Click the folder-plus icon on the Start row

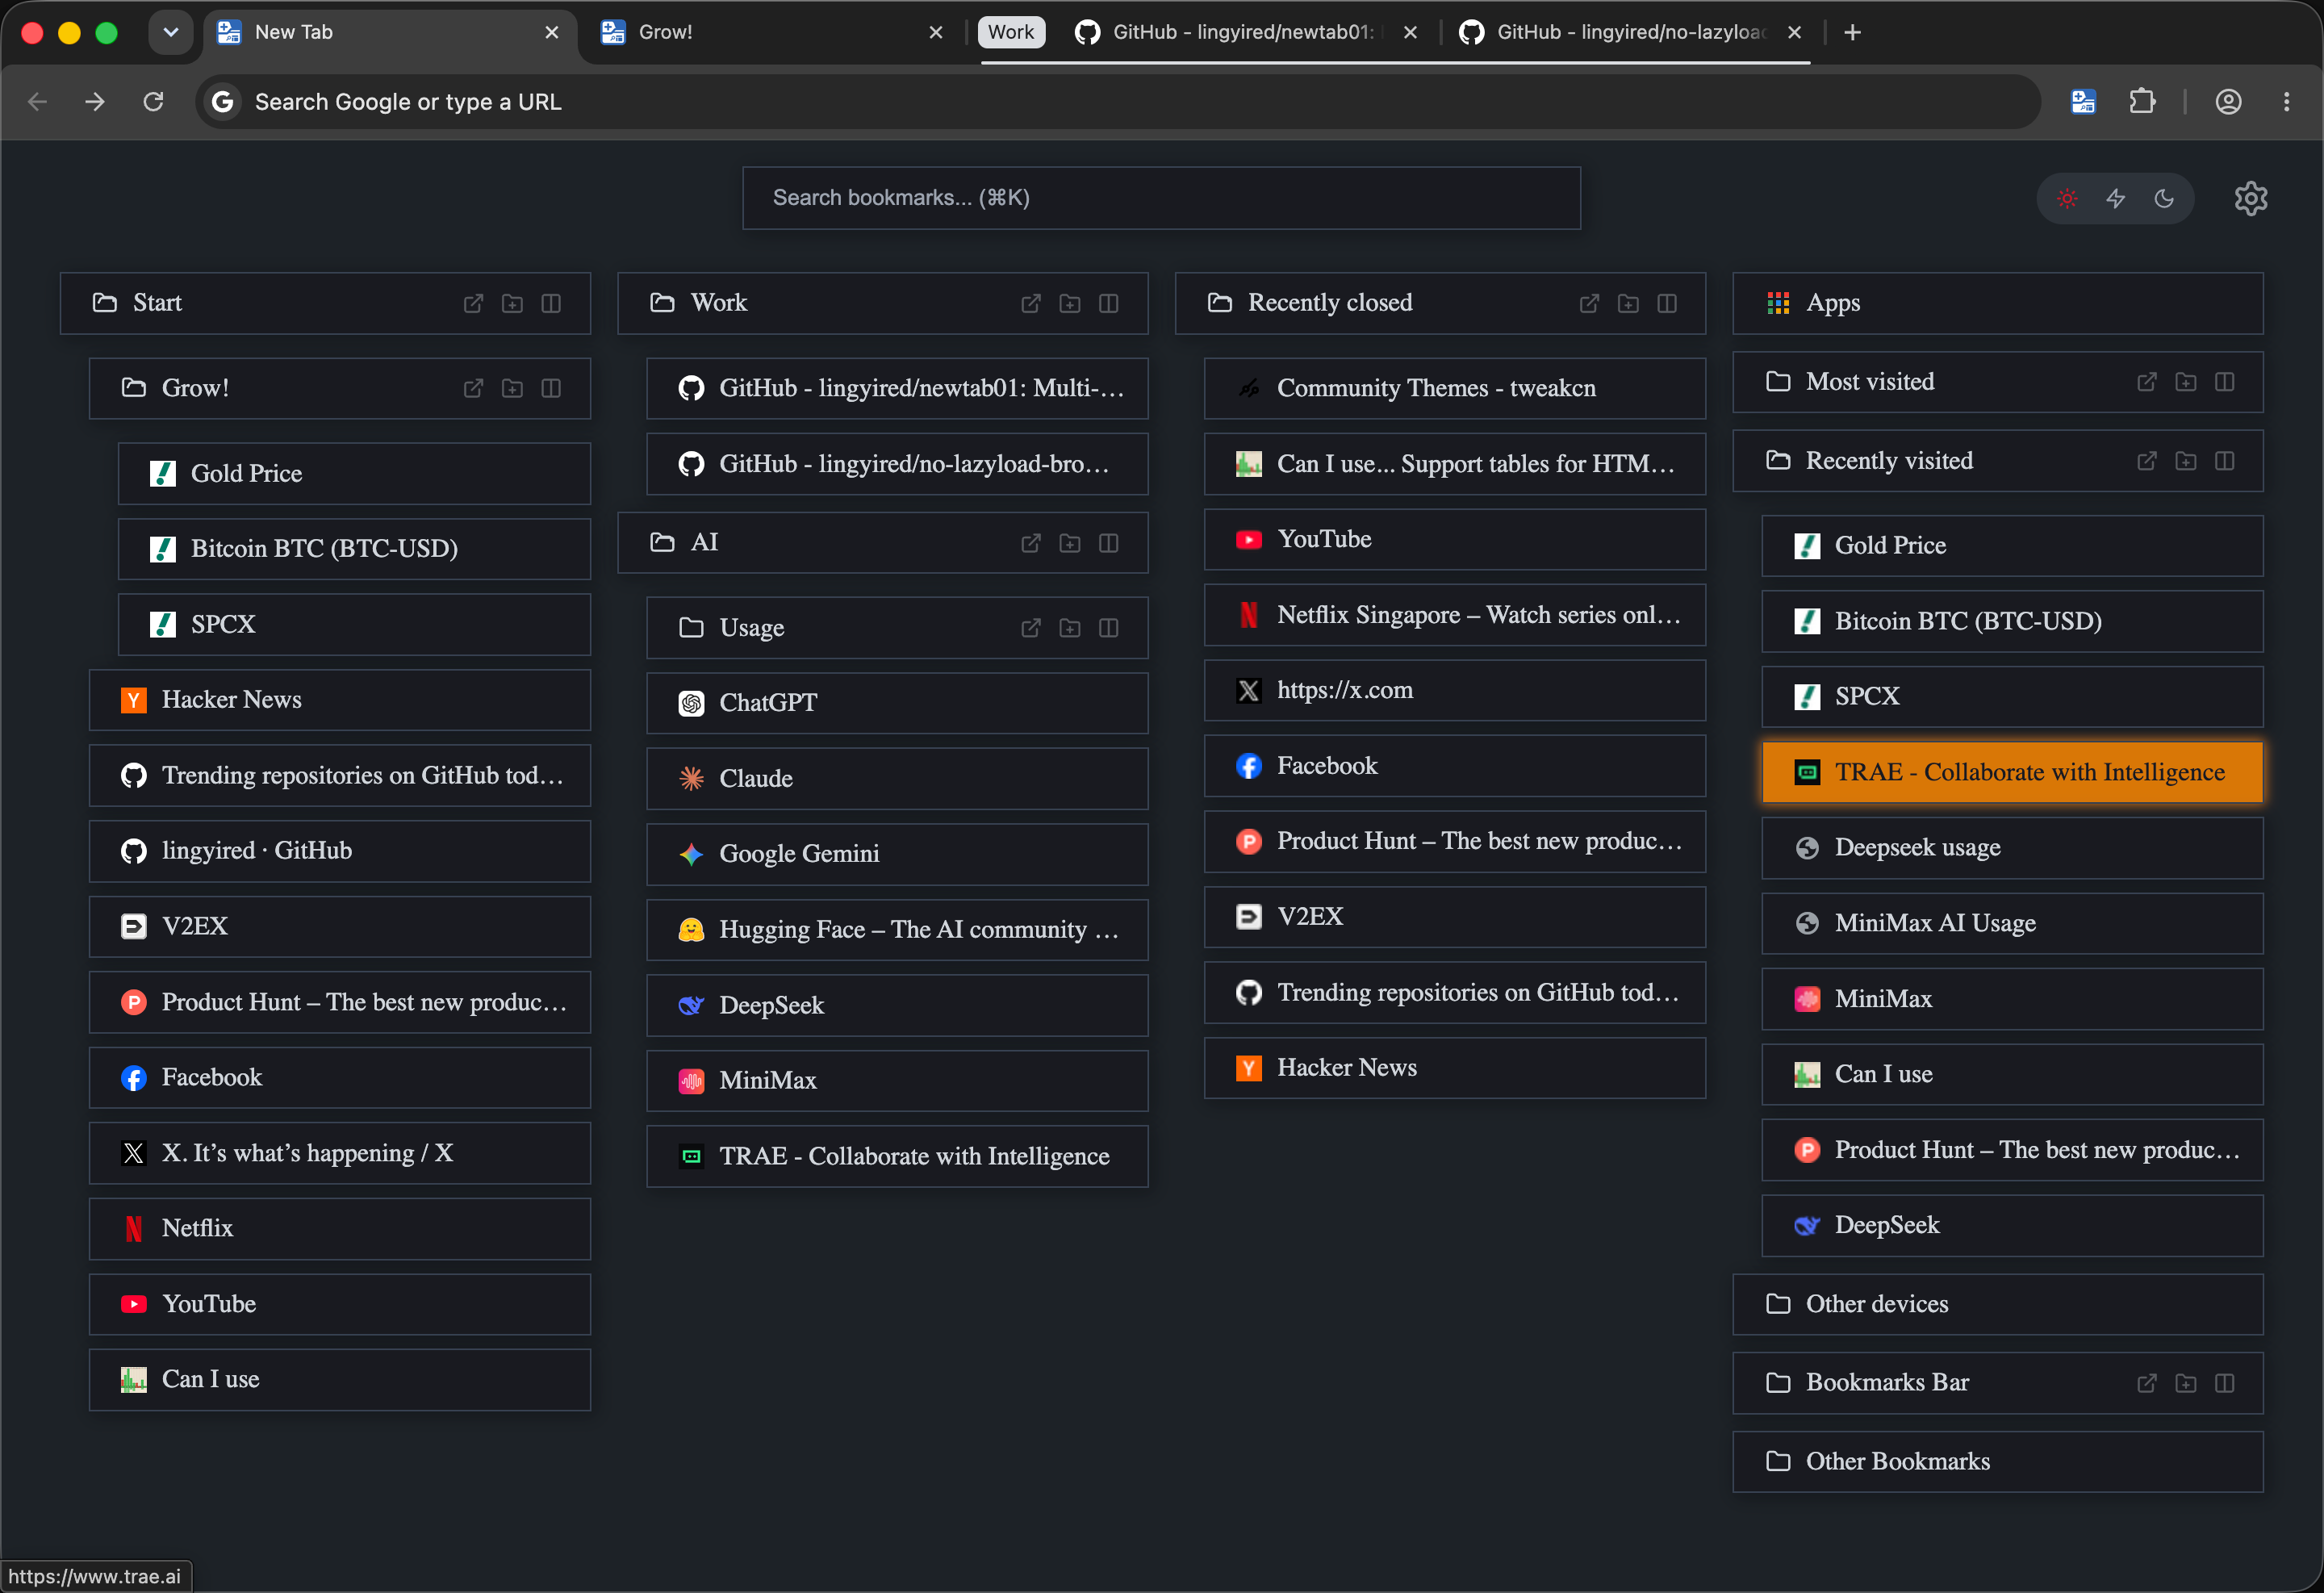512,303
